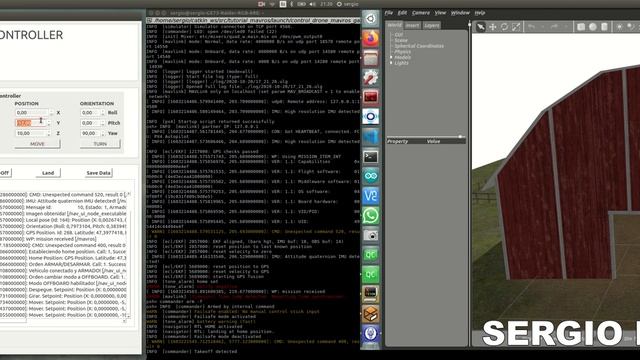Select the translate mode tool in Gazebo toolbar
The height and width of the screenshot is (360, 640).
(493, 27)
